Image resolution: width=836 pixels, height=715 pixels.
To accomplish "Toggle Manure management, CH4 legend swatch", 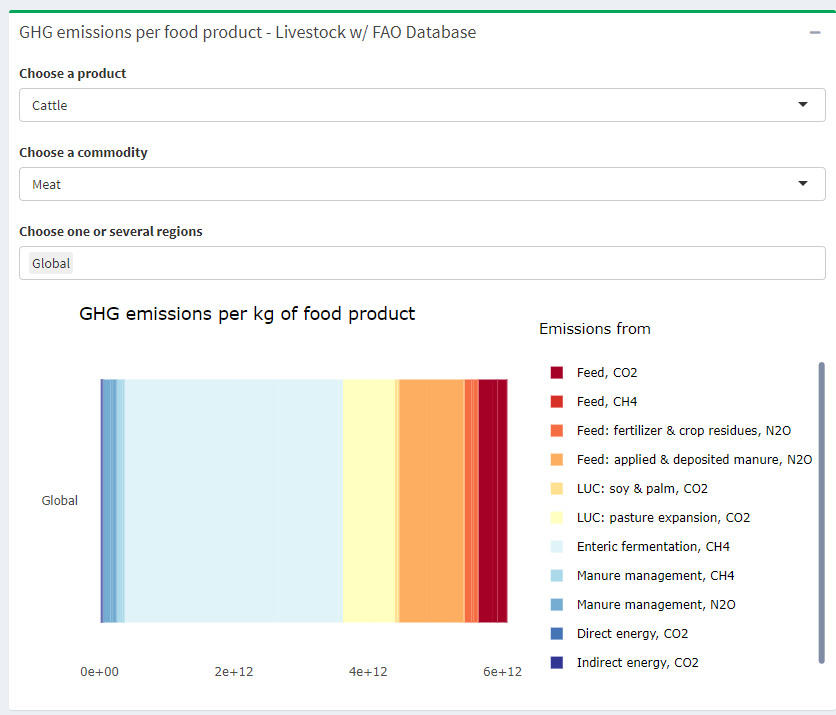I will point(557,576).
